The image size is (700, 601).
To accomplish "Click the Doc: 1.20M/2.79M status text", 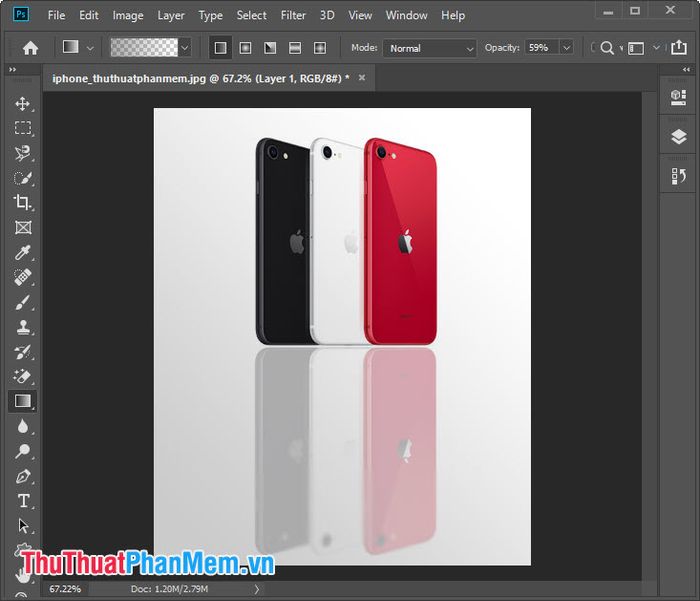I will (169, 589).
